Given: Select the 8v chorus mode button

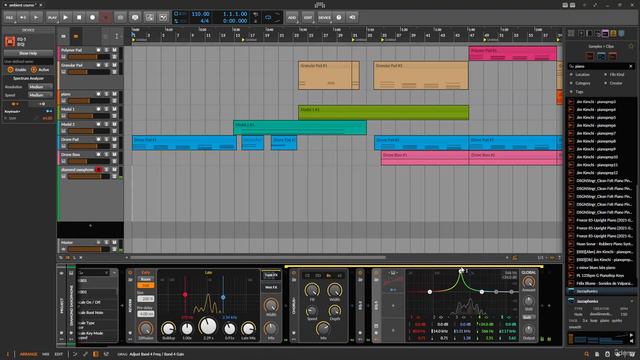Looking at the screenshot, I should [x=329, y=276].
